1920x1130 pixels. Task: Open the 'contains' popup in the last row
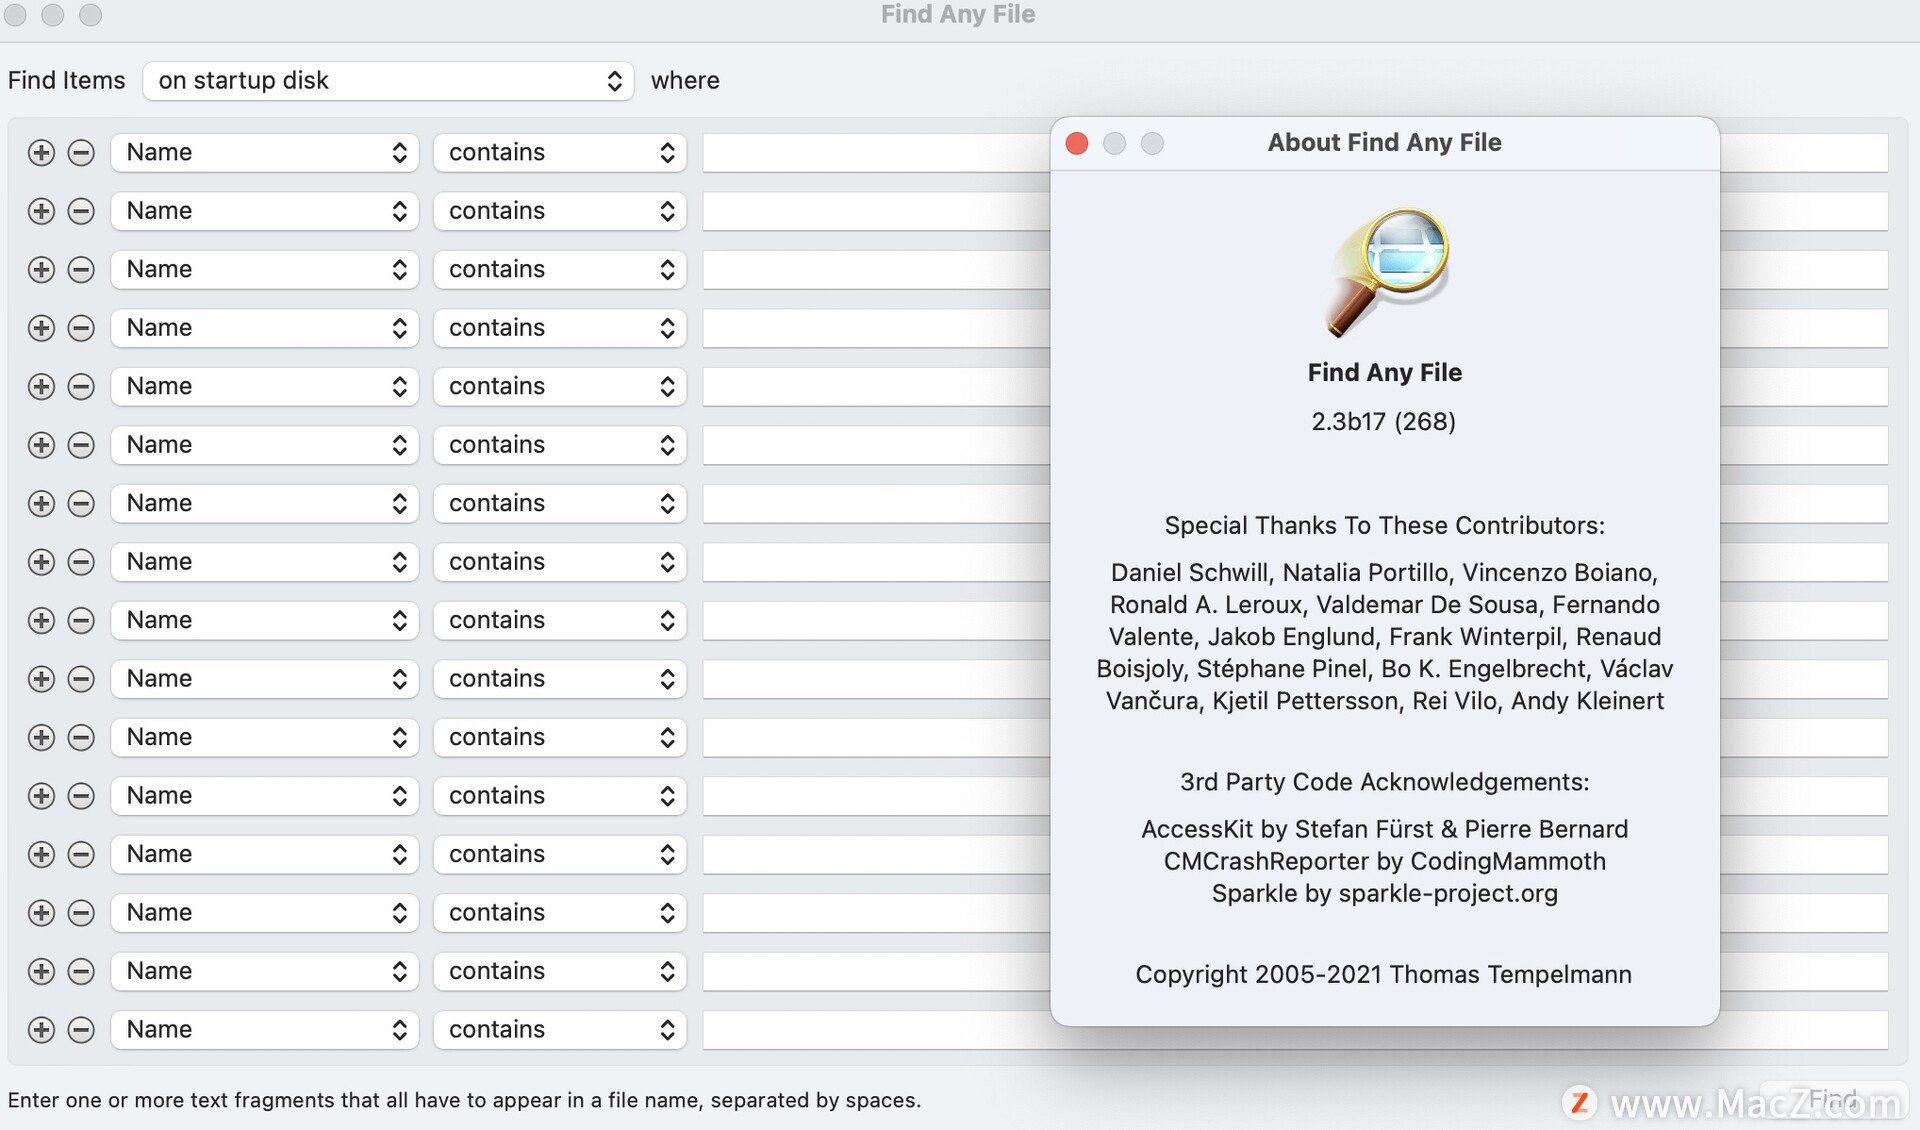coord(560,1030)
